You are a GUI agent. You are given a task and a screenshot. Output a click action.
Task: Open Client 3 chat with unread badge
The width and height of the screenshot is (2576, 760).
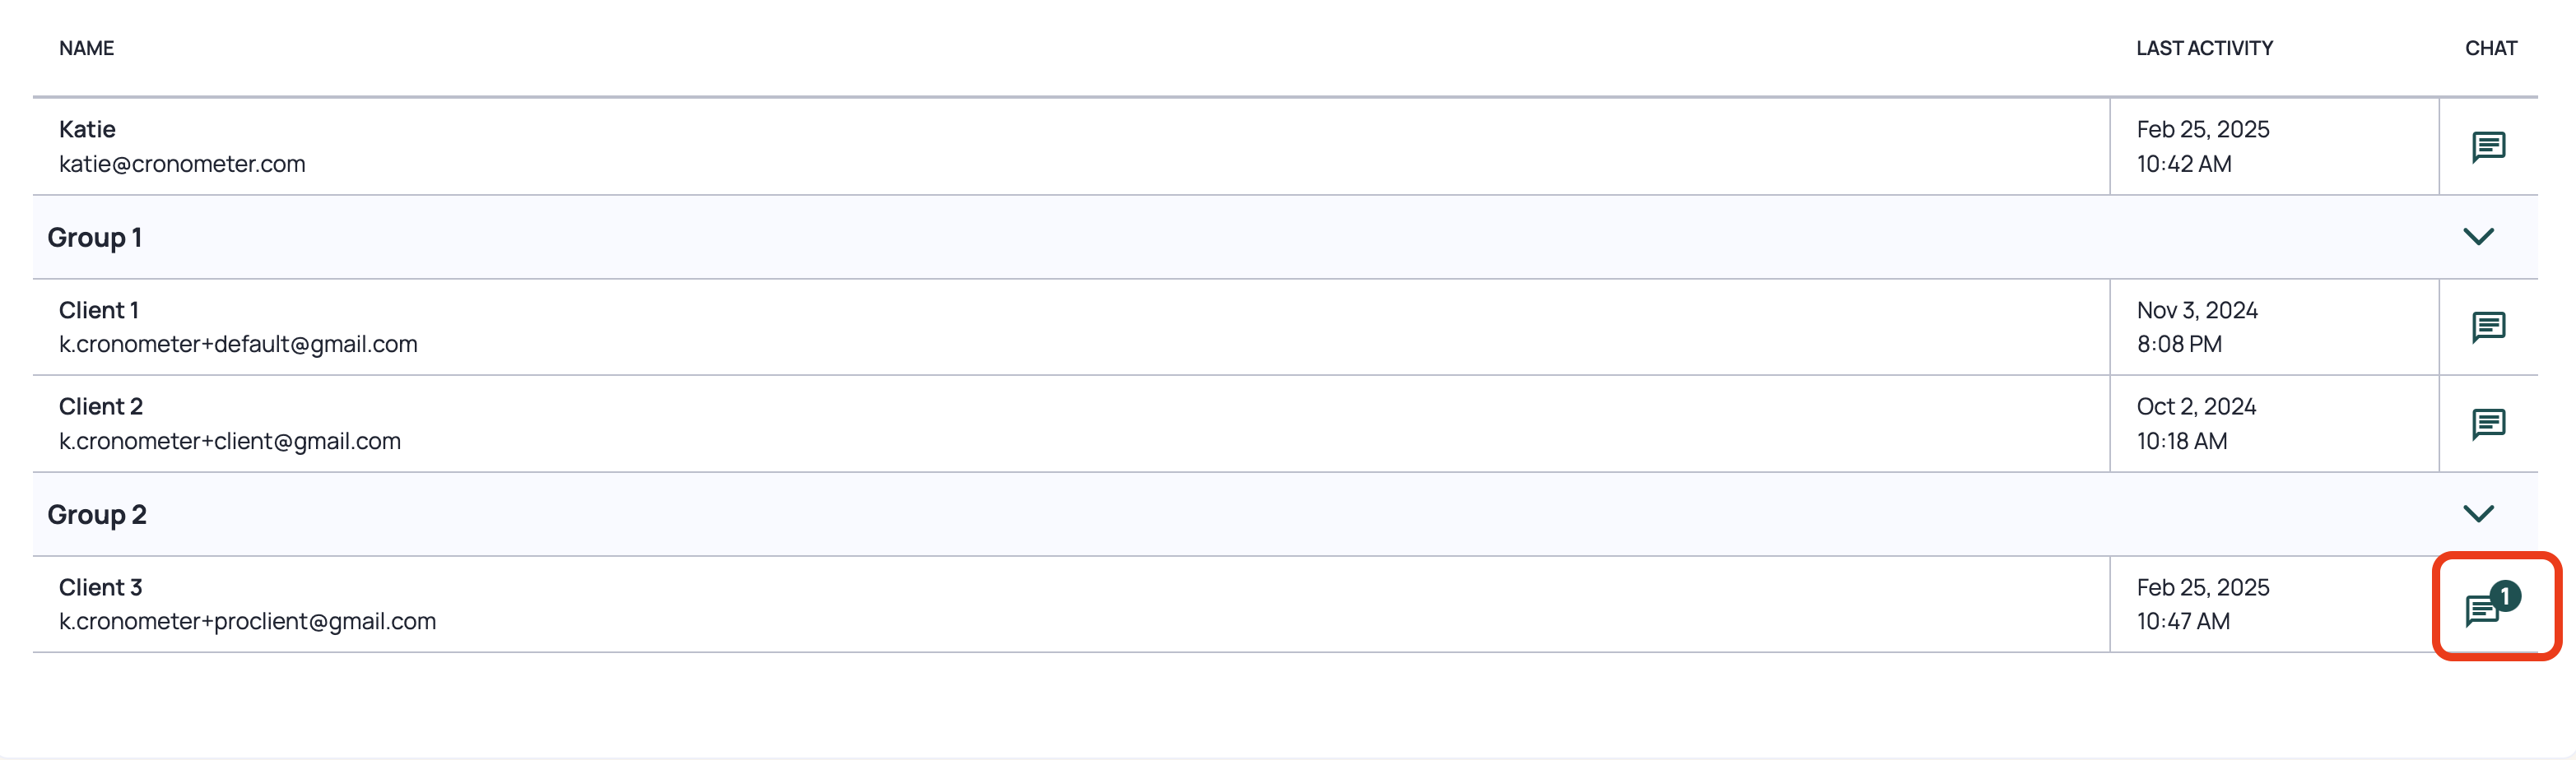tap(2492, 604)
